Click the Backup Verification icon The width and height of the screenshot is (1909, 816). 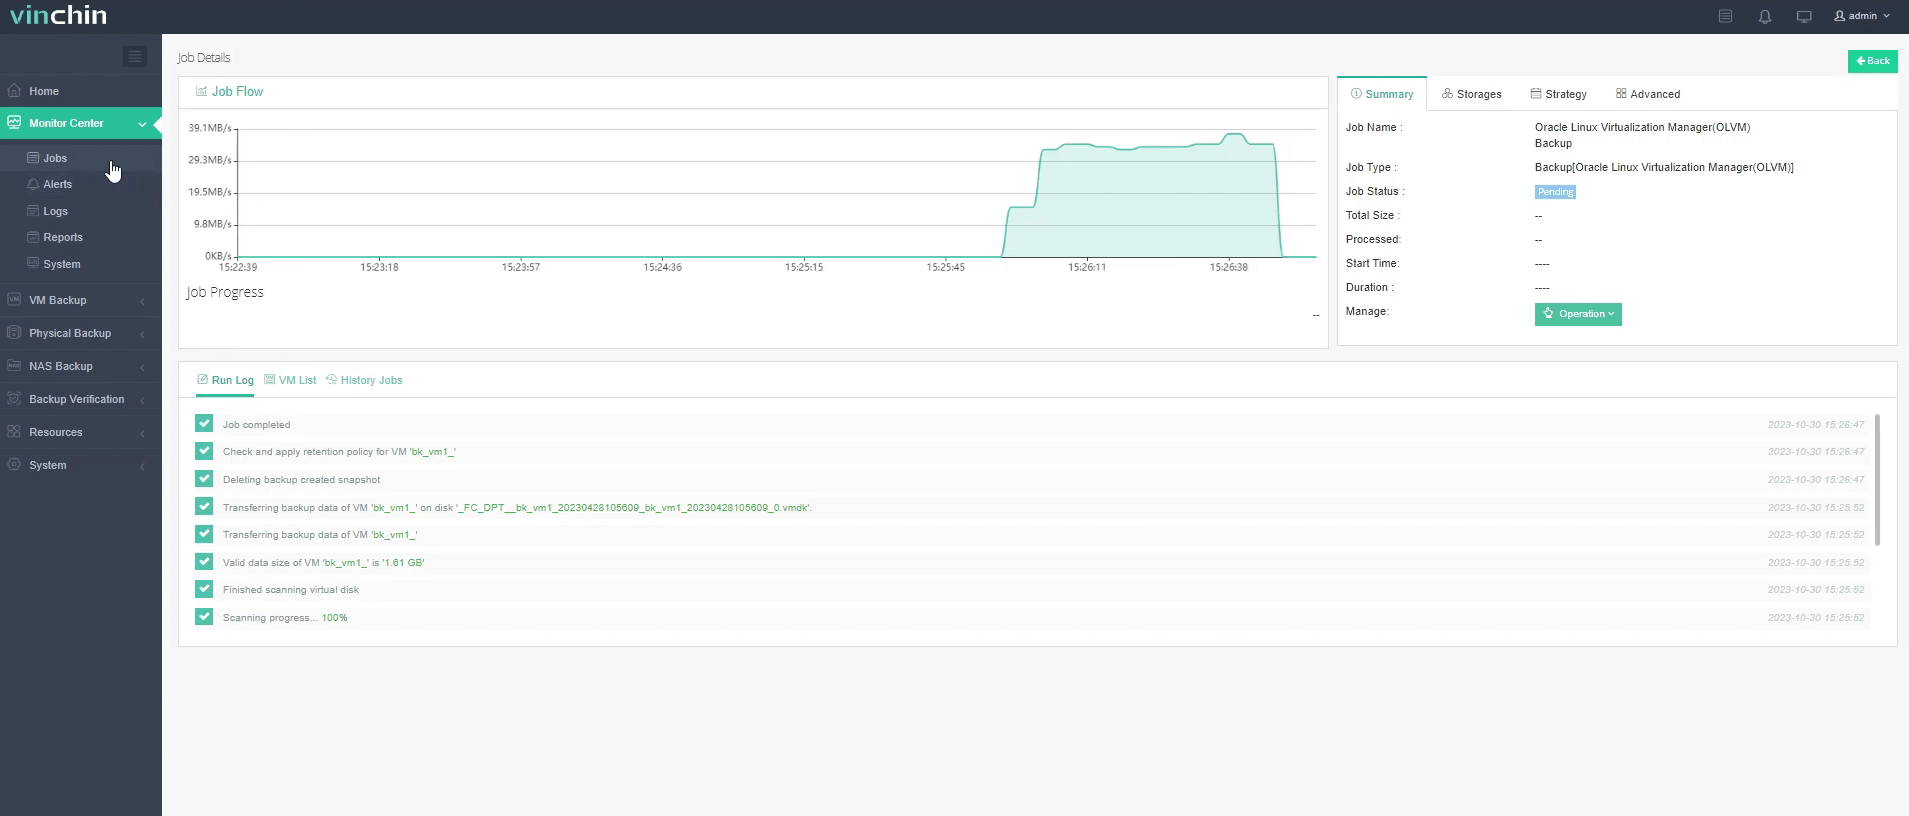tap(14, 399)
